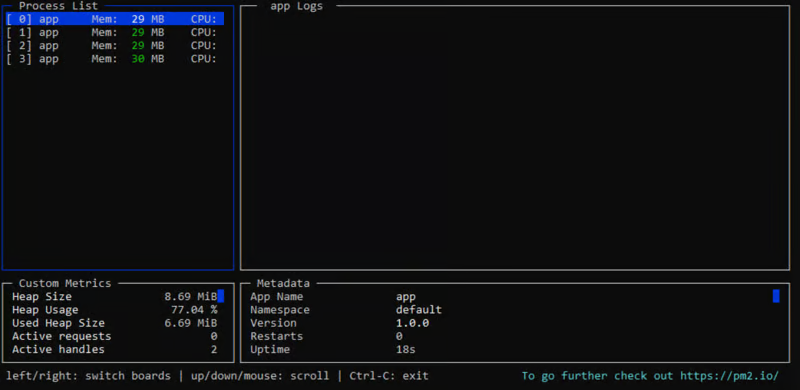This screenshot has width=800, height=390.
Task: Click the Metadata panel blue scrollbar indicator
Action: 776,296
